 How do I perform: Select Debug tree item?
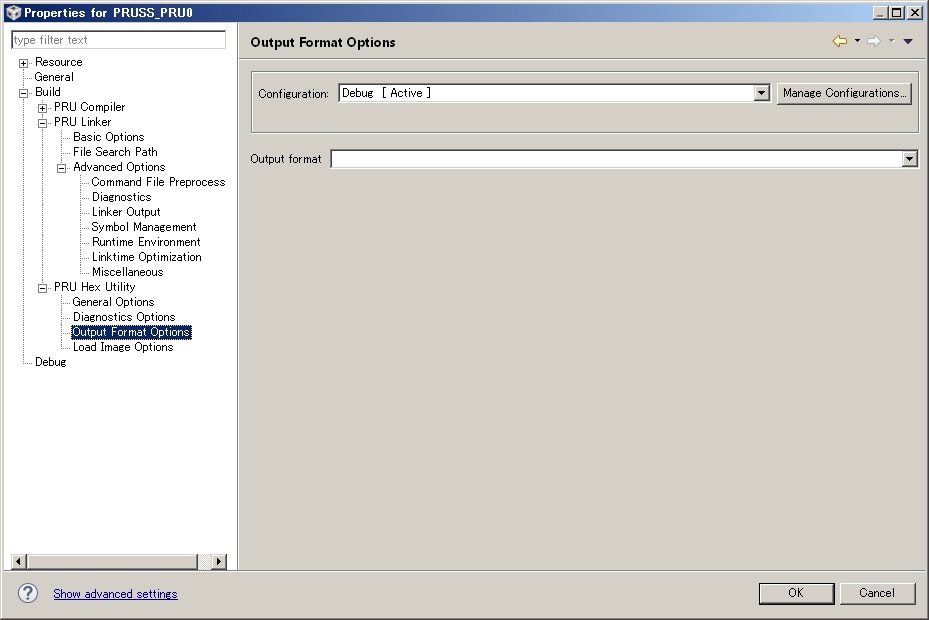click(x=50, y=362)
